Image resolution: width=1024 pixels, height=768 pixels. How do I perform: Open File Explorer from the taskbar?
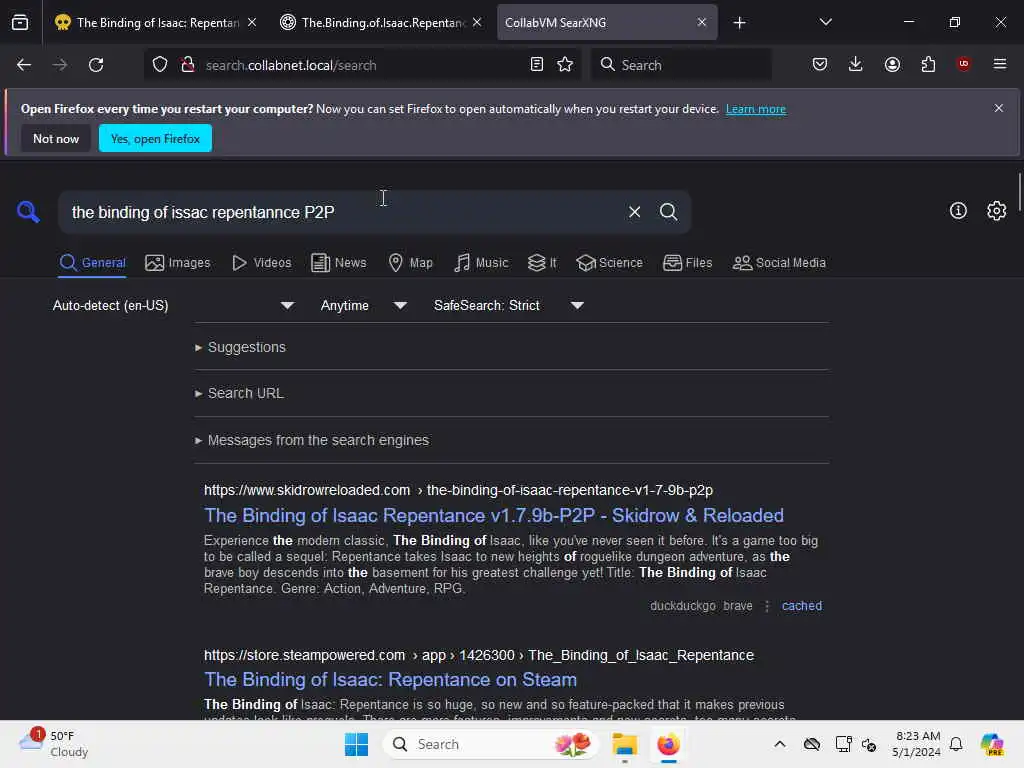(624, 744)
